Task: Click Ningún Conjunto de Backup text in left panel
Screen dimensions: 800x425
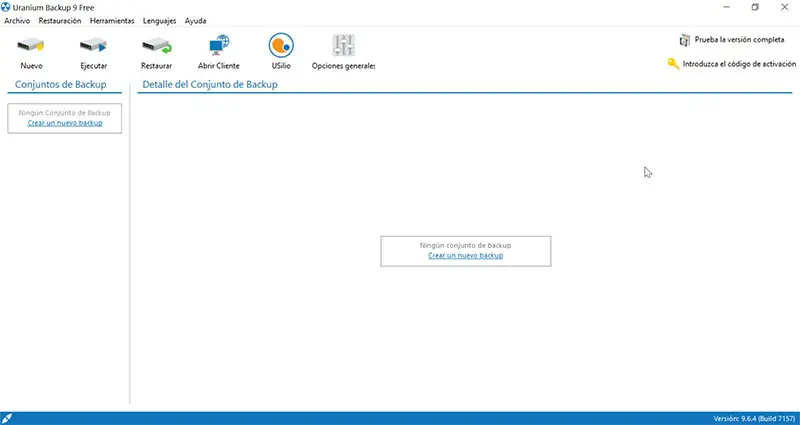Action: click(x=64, y=113)
